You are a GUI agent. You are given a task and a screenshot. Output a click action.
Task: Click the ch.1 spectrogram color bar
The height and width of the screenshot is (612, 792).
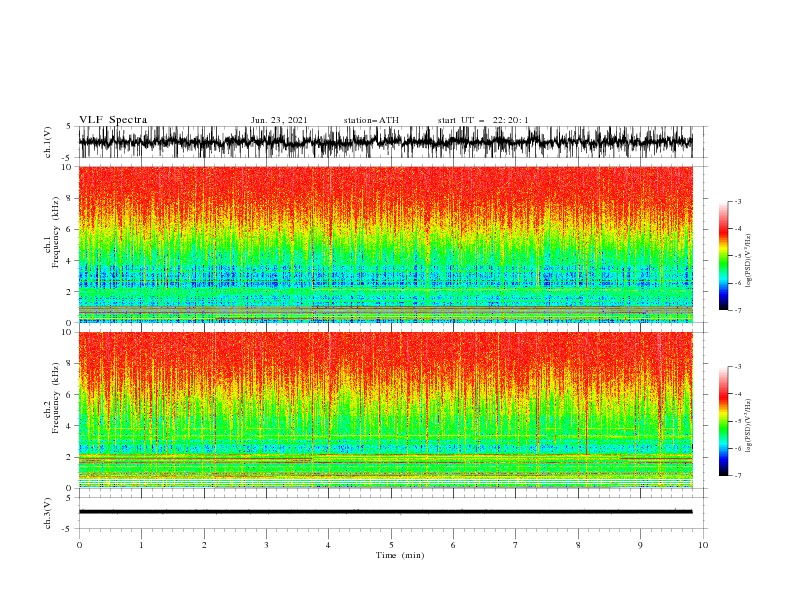coord(724,256)
